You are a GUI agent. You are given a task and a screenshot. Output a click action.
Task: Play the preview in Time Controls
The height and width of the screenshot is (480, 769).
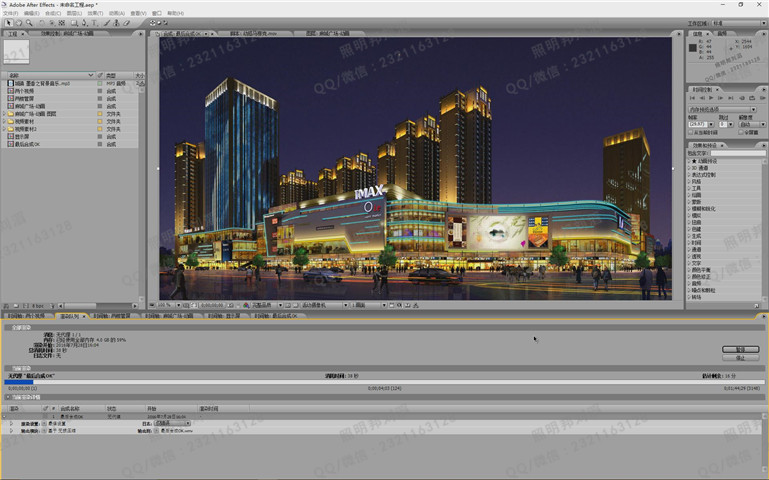(x=711, y=98)
